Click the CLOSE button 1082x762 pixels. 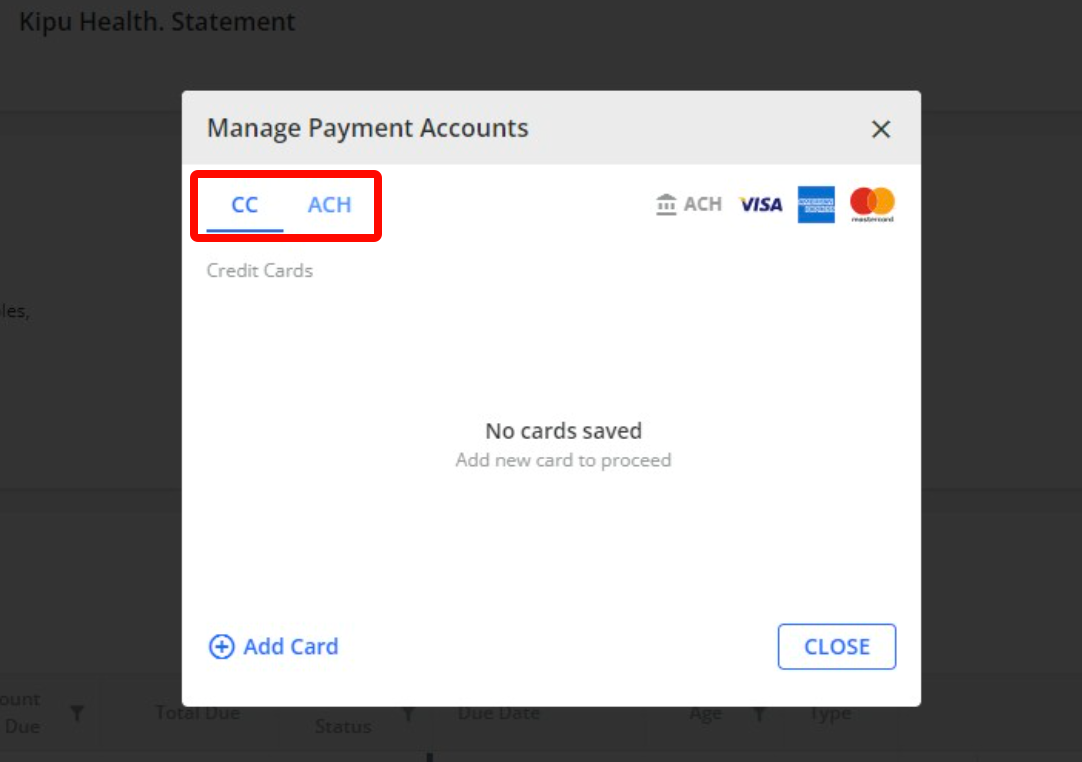point(836,647)
